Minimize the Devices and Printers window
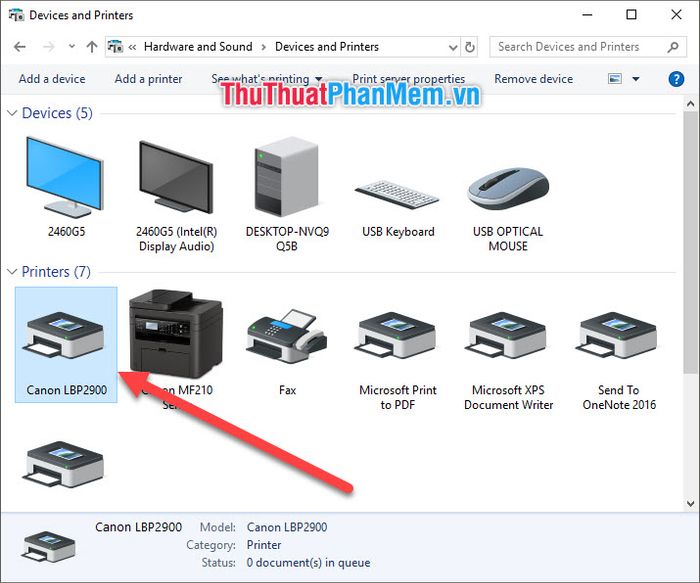The width and height of the screenshot is (700, 583). [588, 15]
